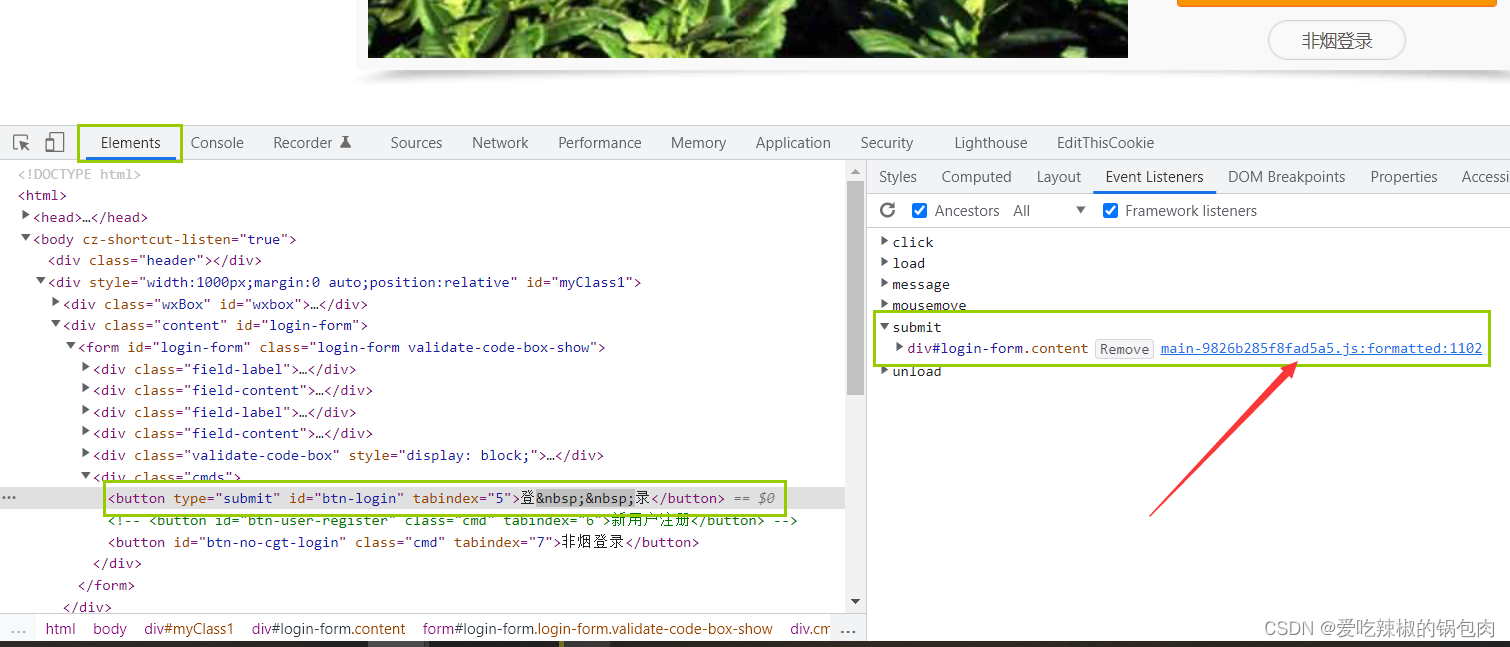Switch to the Memory tab
The height and width of the screenshot is (647, 1510).
pyautogui.click(x=698, y=143)
